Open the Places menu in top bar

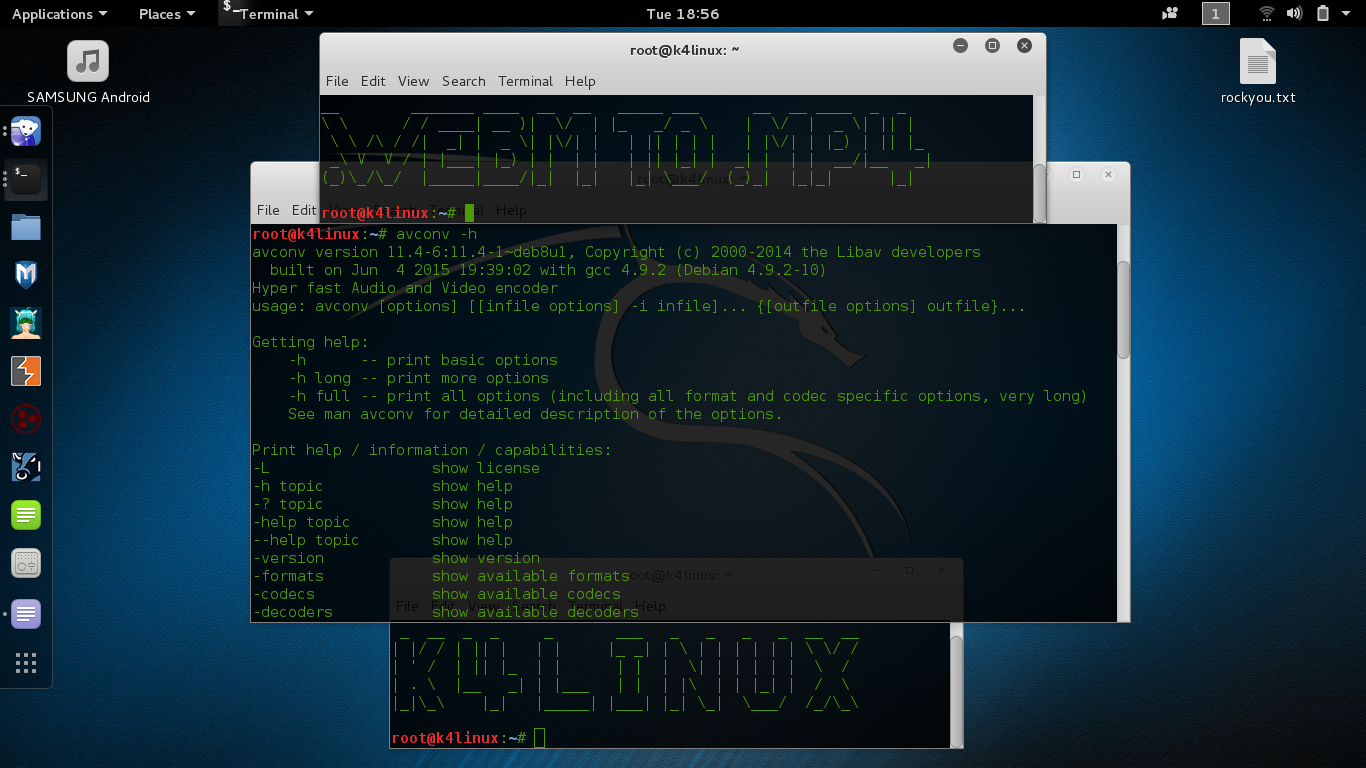tap(166, 14)
